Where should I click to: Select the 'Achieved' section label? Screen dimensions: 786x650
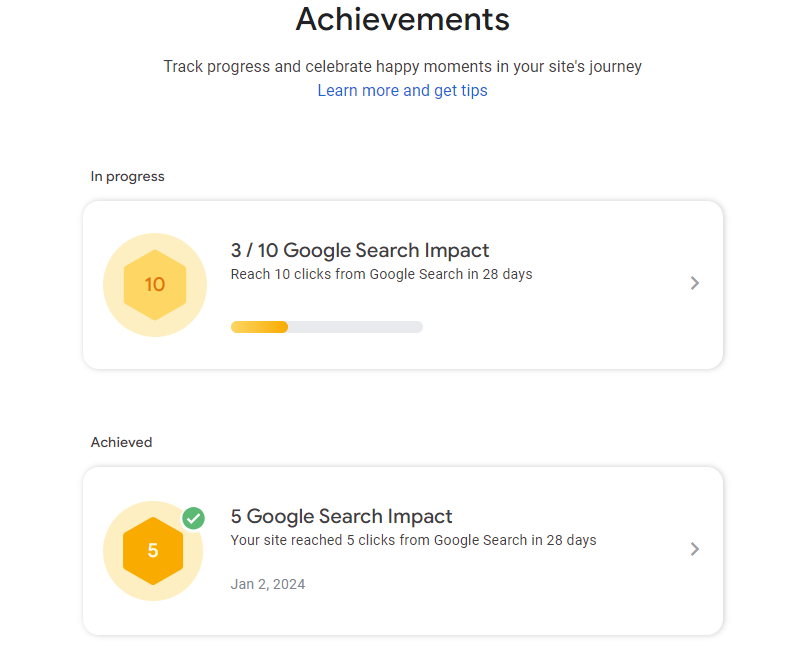[x=121, y=442]
